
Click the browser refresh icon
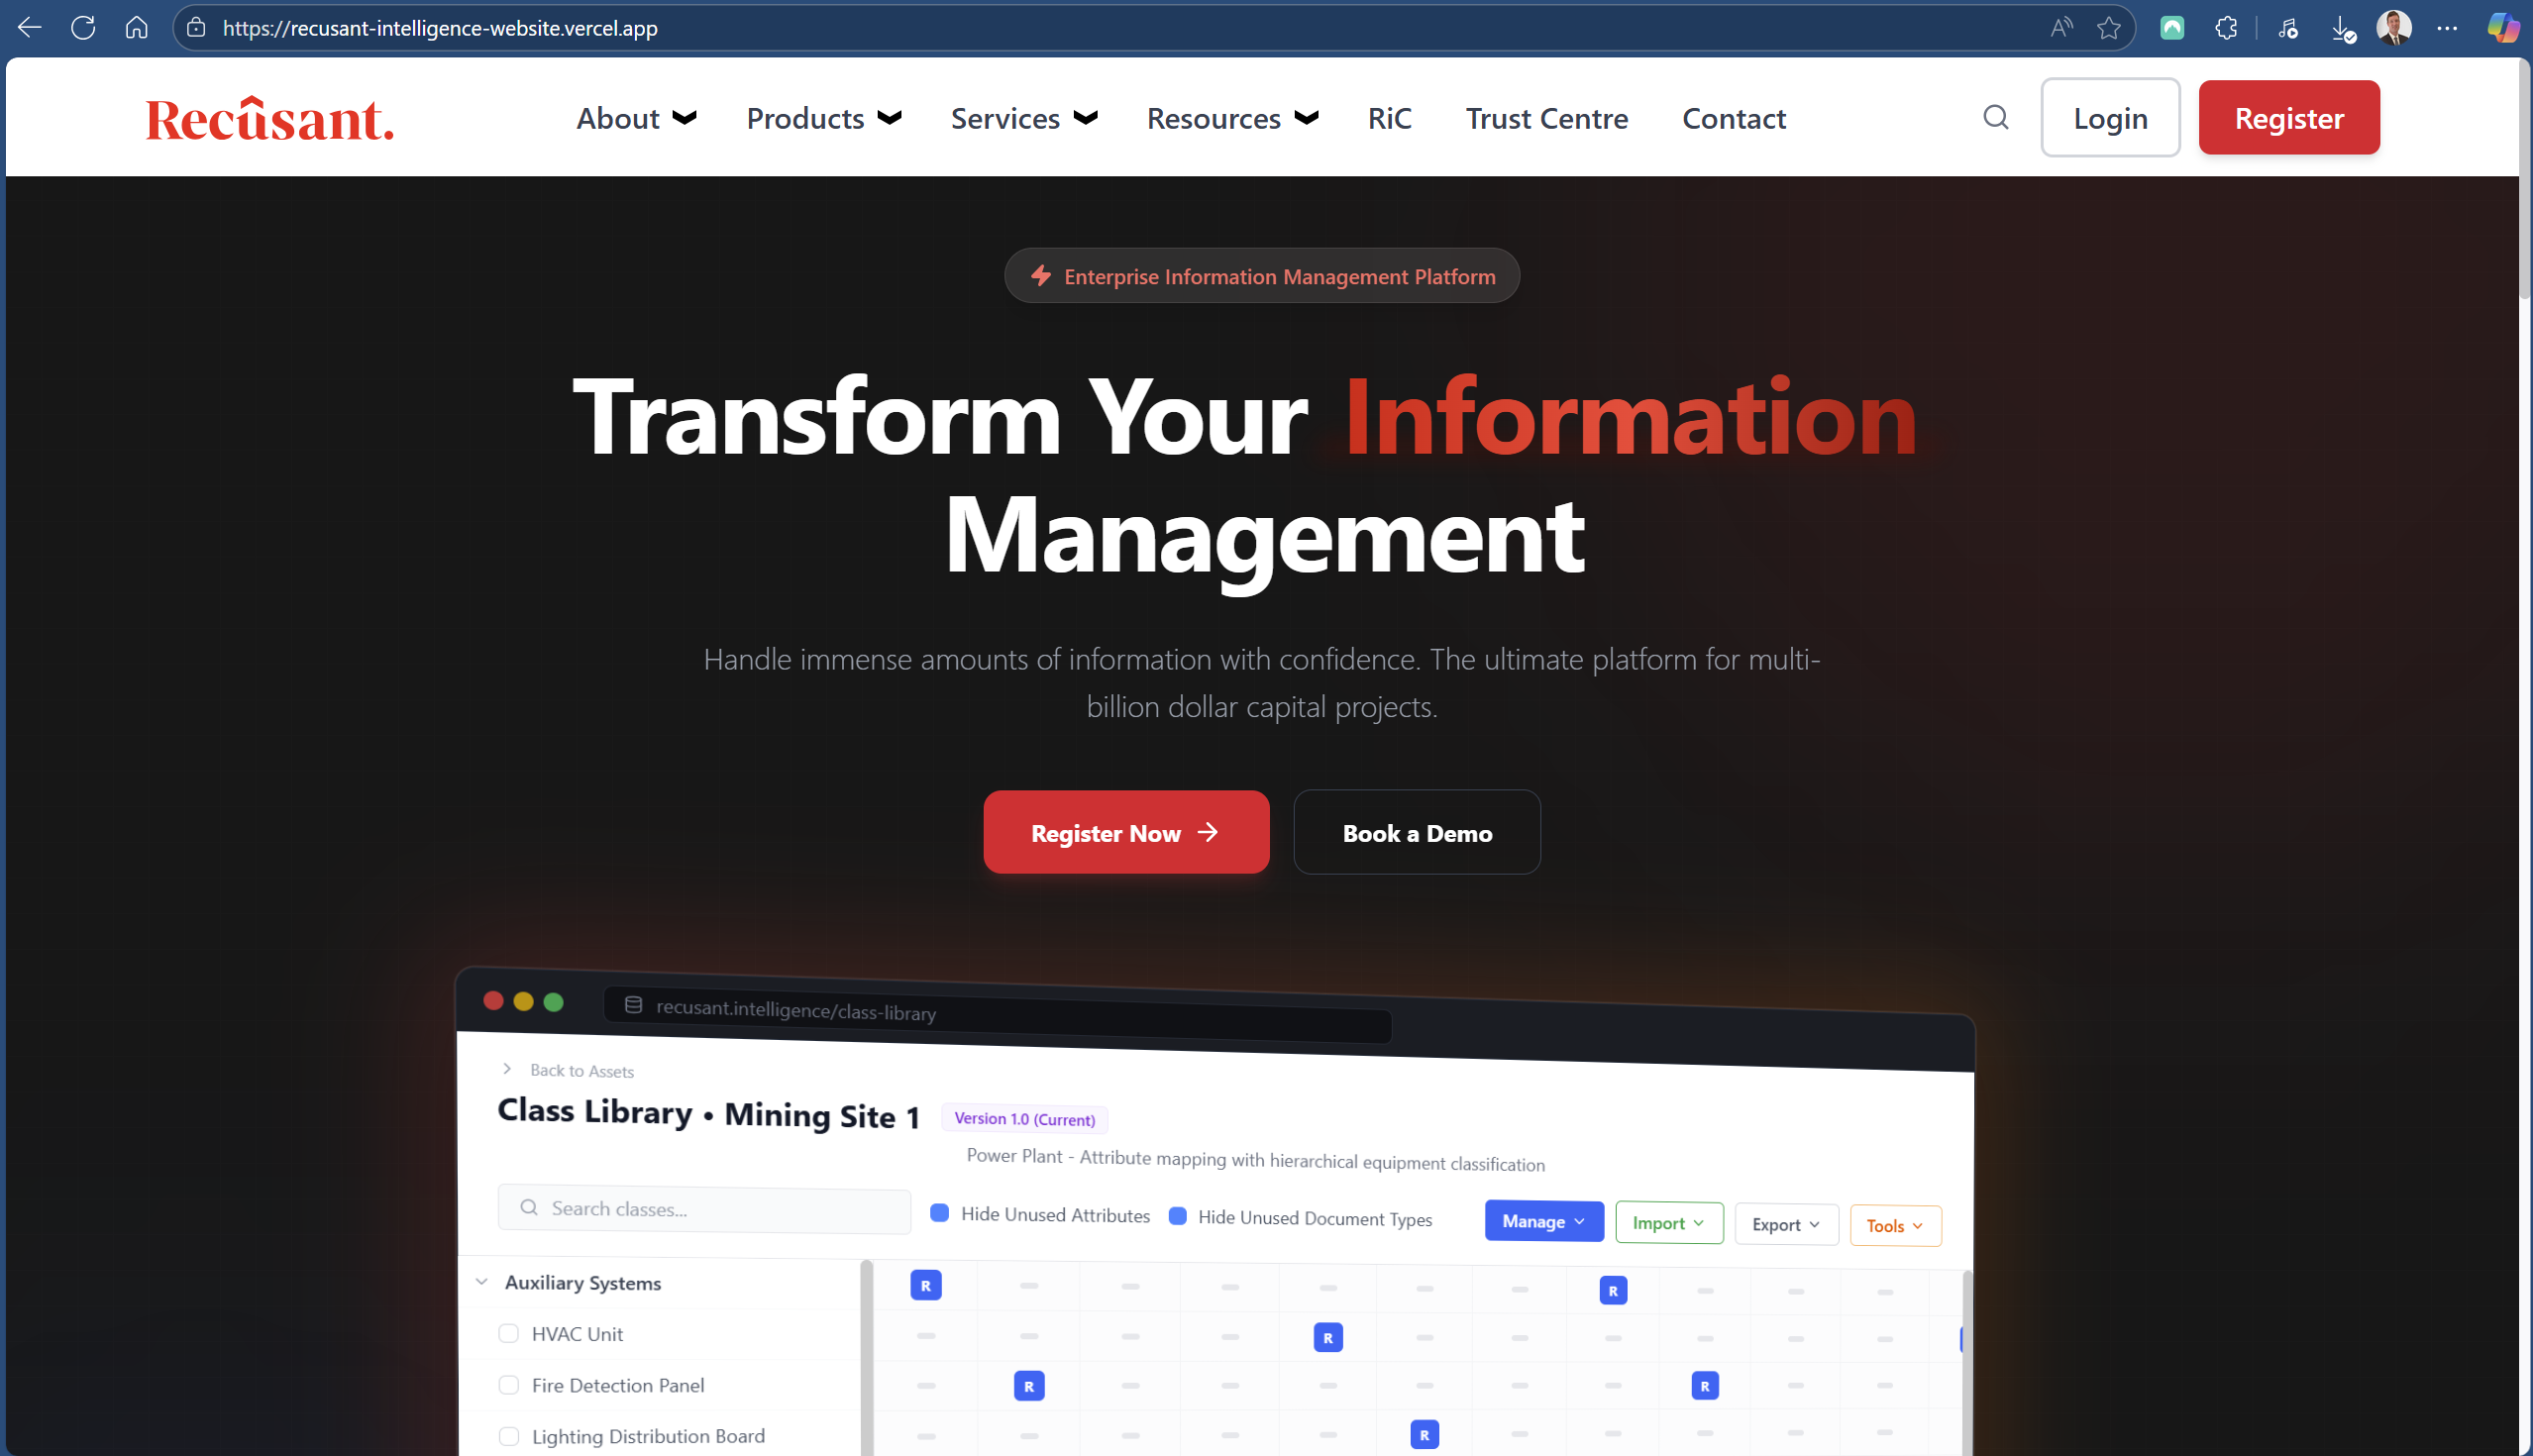pos(83,28)
